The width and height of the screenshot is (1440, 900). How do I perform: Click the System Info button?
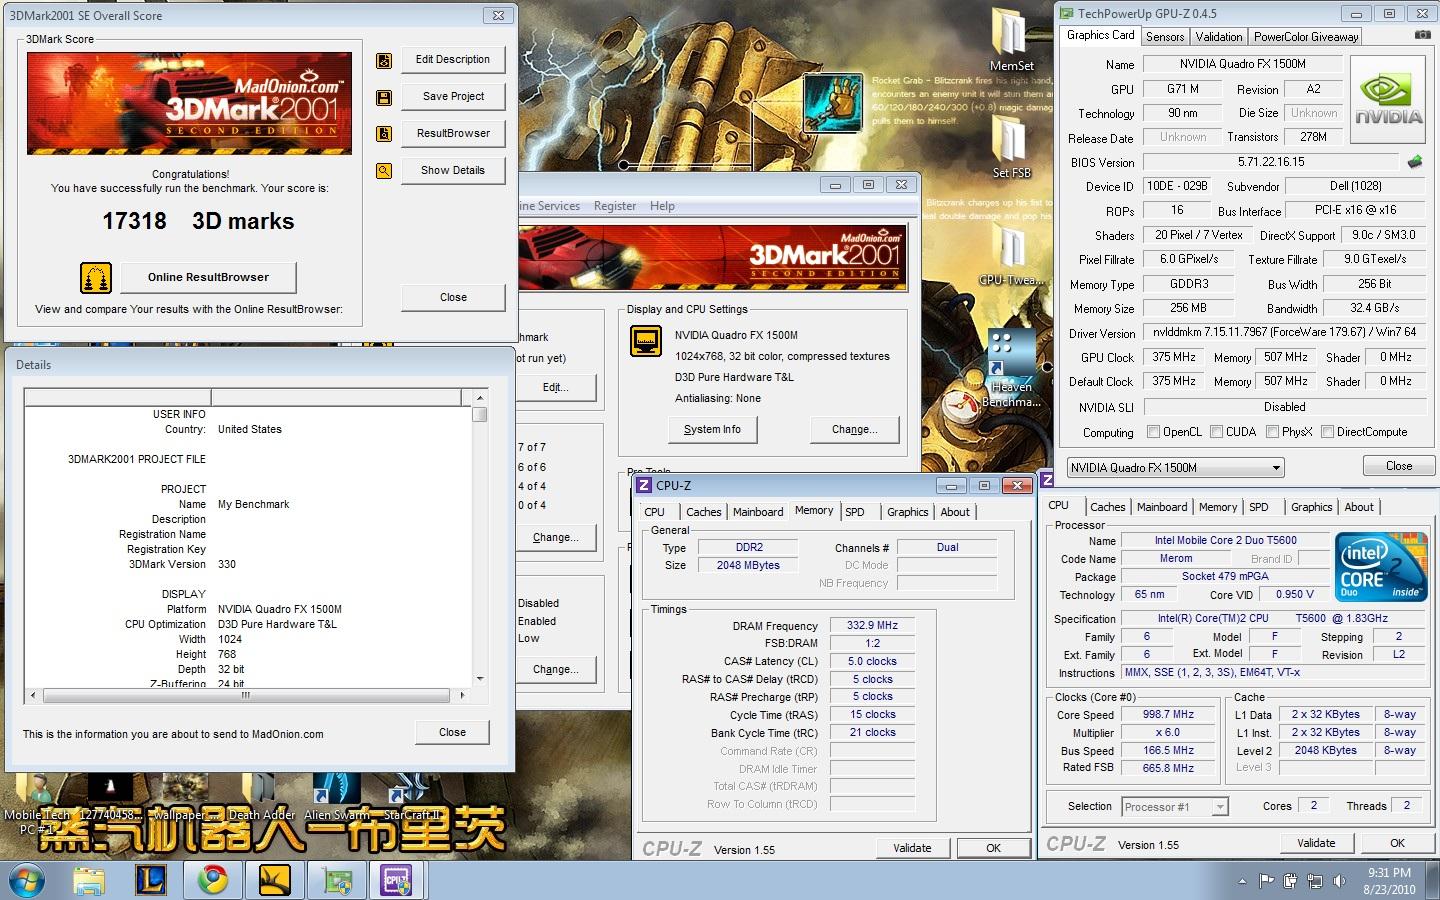click(712, 429)
